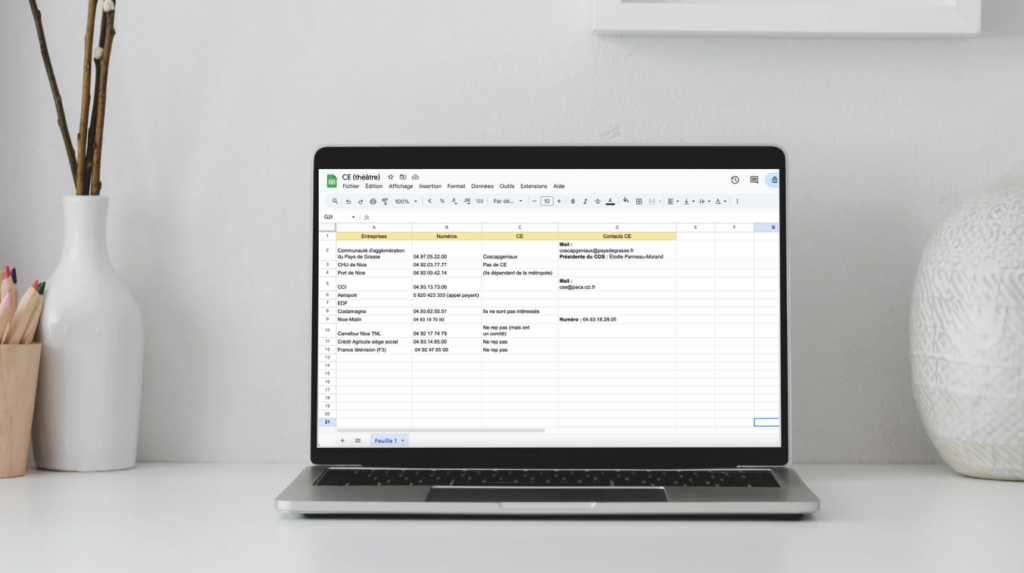Open the Affichage menu
Image resolution: width=1024 pixels, height=573 pixels.
[x=400, y=186]
